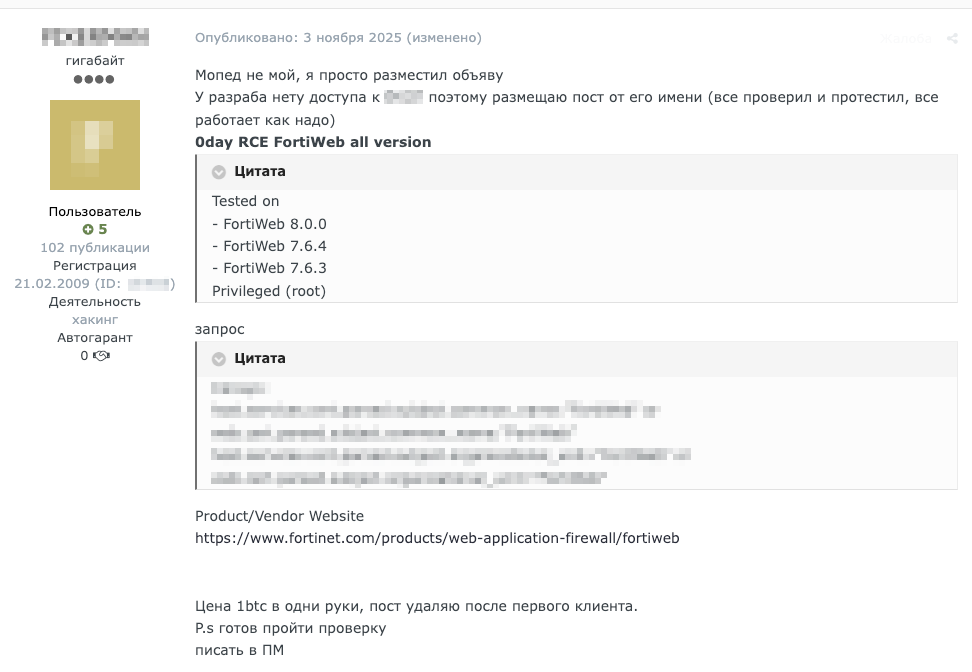Click the 0day RCE FortiWeb all version heading
972x672 pixels.
pos(313,142)
